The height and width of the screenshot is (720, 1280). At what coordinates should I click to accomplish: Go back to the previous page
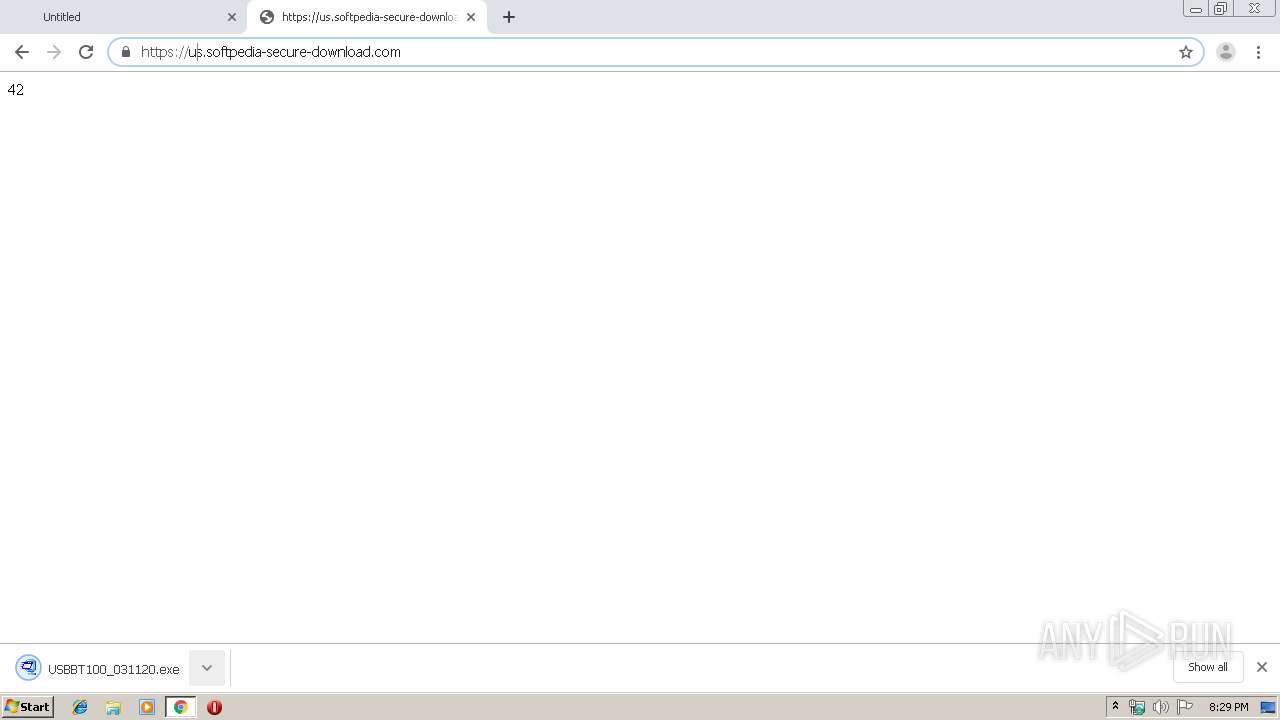(x=22, y=52)
